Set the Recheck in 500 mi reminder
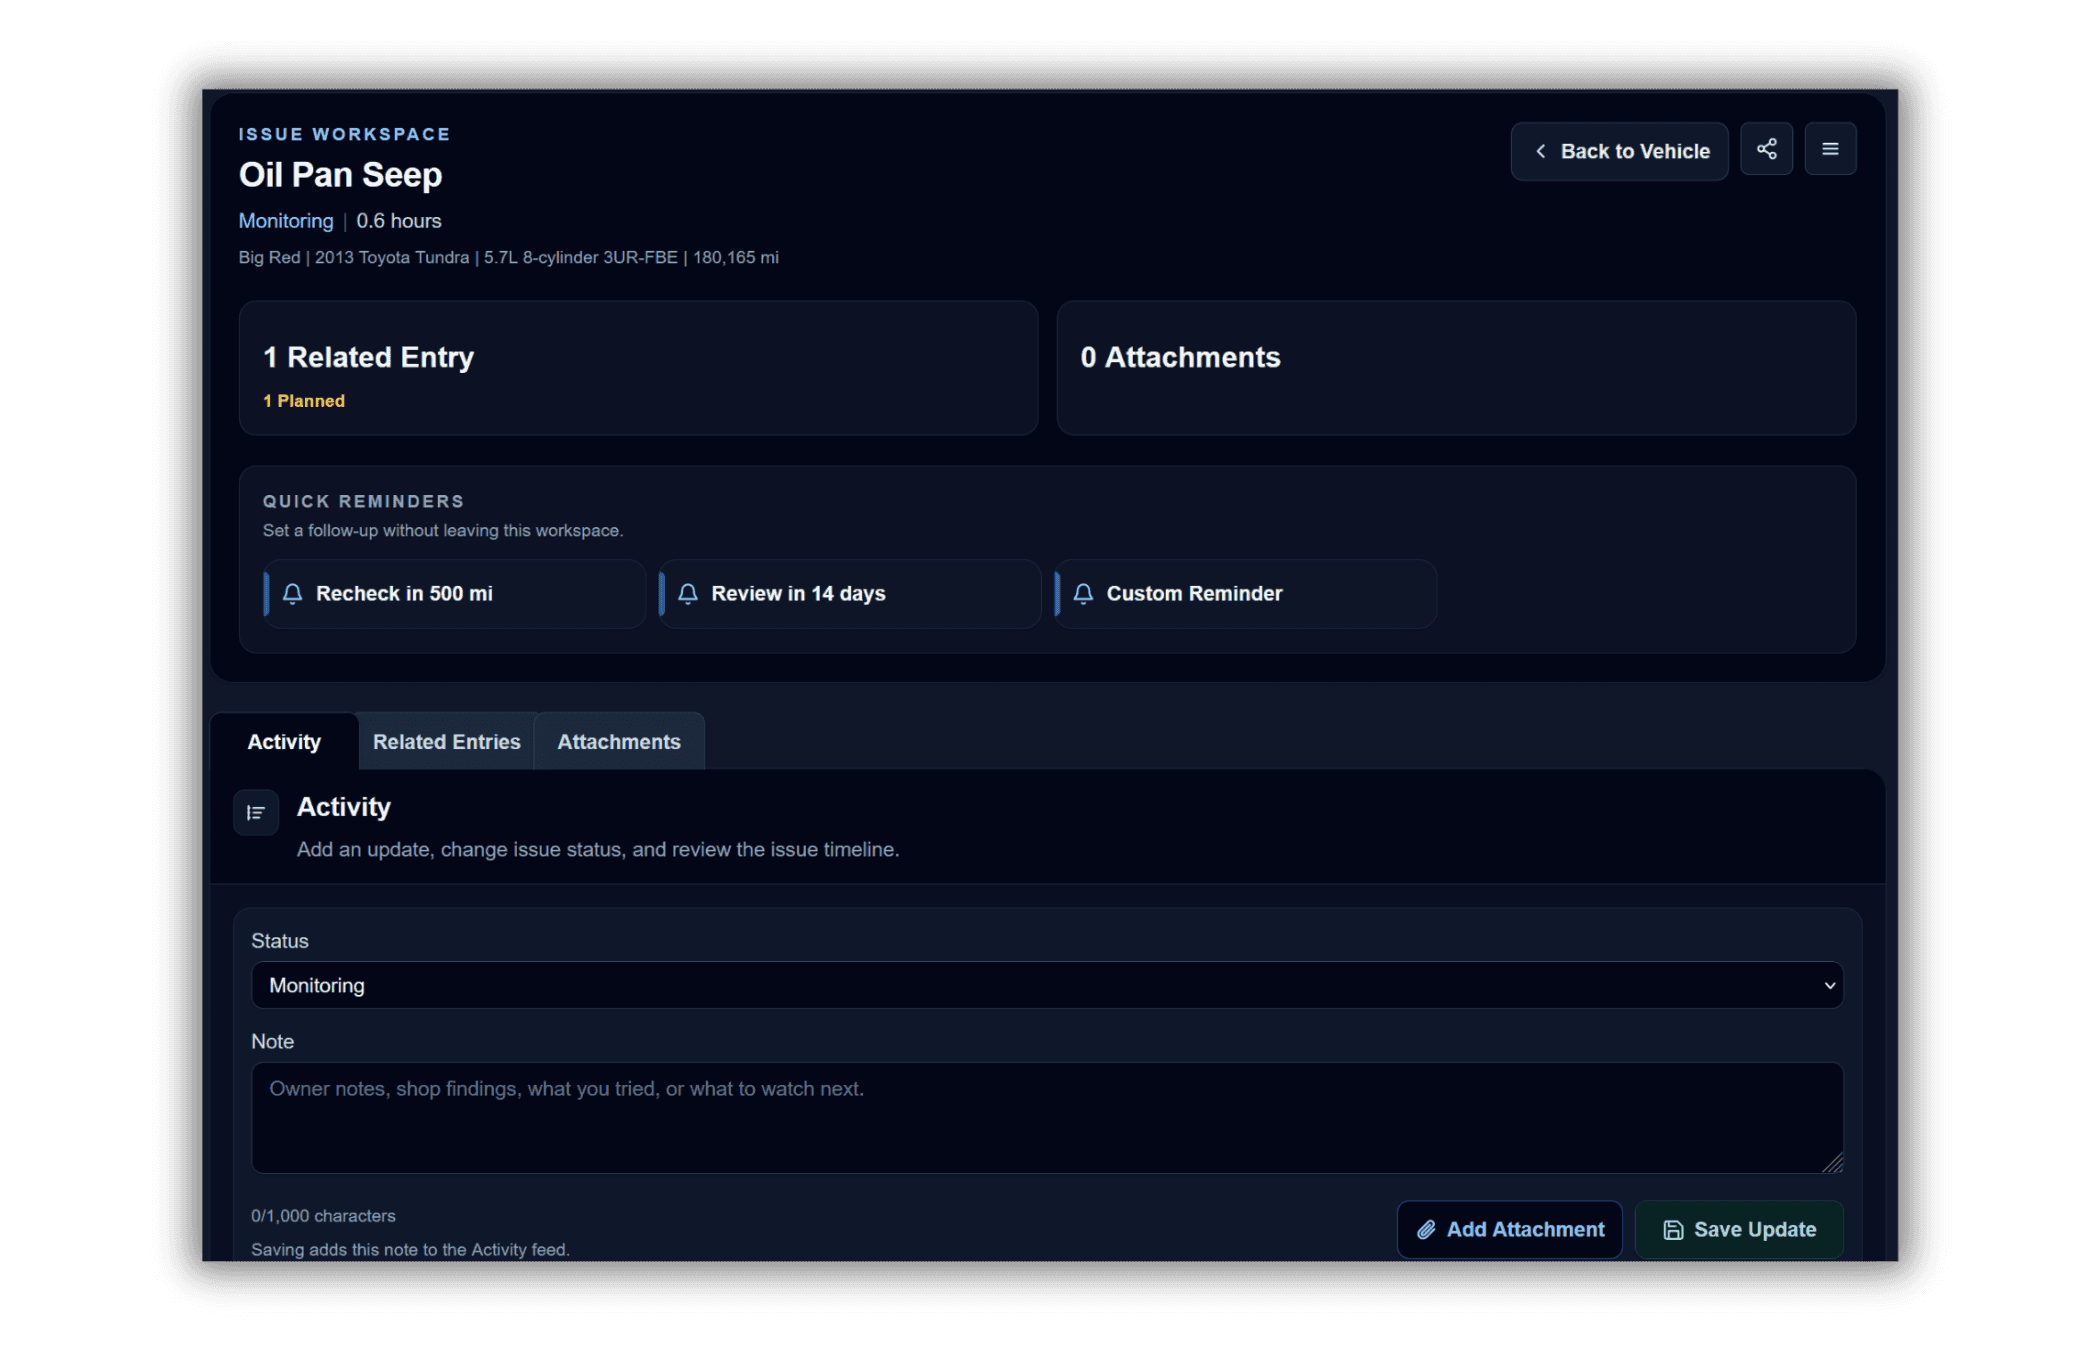Screen dimensions: 2100x1350 454,593
